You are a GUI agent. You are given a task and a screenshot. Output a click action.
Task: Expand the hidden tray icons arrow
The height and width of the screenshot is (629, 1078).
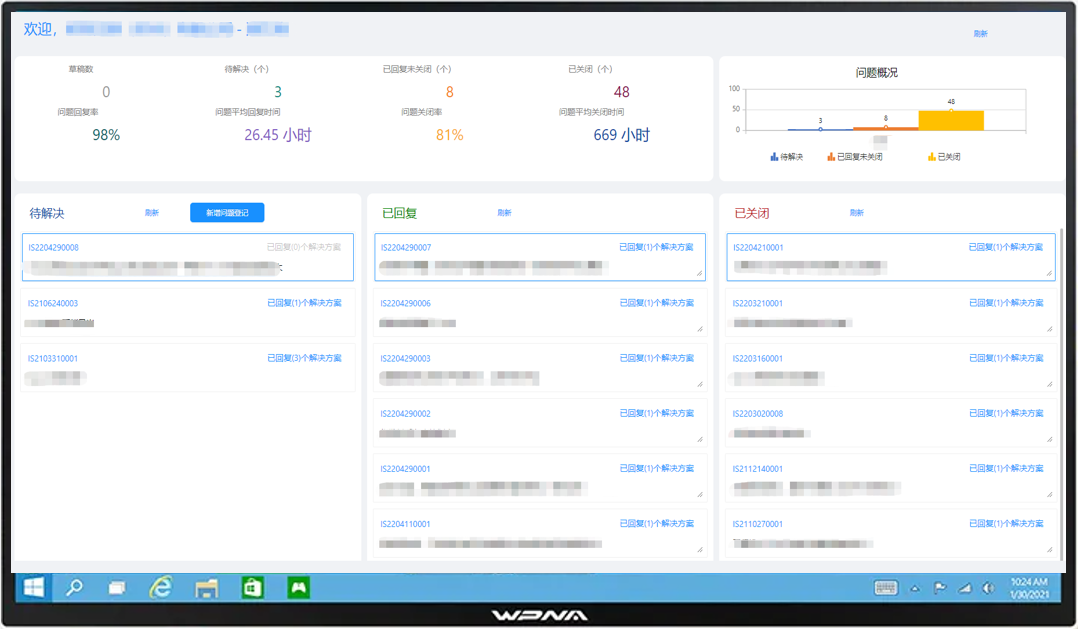tap(914, 588)
